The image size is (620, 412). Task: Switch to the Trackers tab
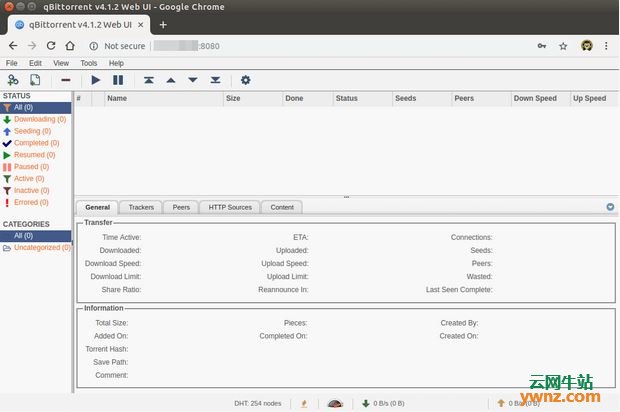[141, 207]
